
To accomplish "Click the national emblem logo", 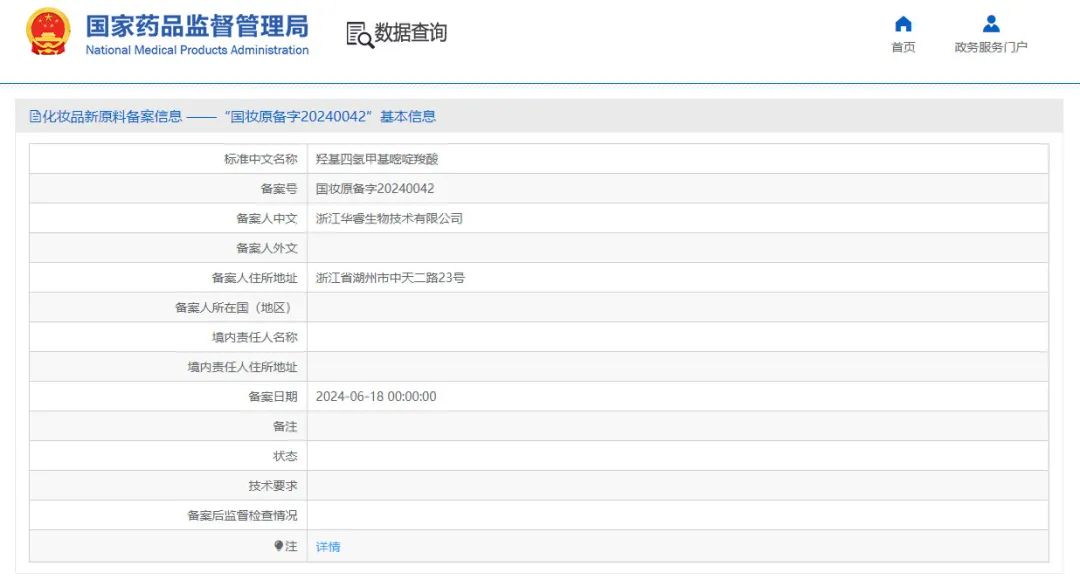I will (48, 32).
